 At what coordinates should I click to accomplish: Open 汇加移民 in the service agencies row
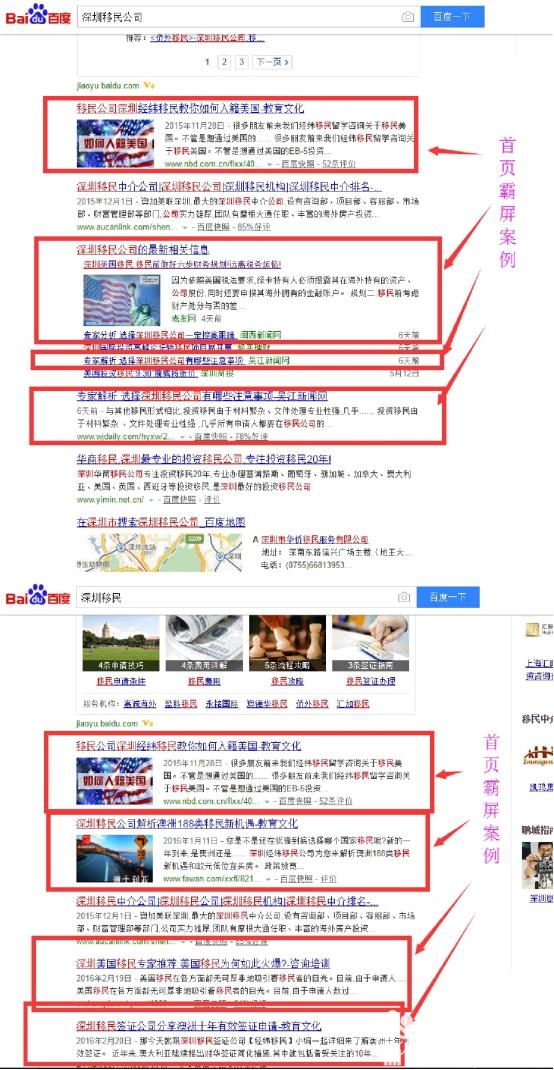(x=354, y=704)
